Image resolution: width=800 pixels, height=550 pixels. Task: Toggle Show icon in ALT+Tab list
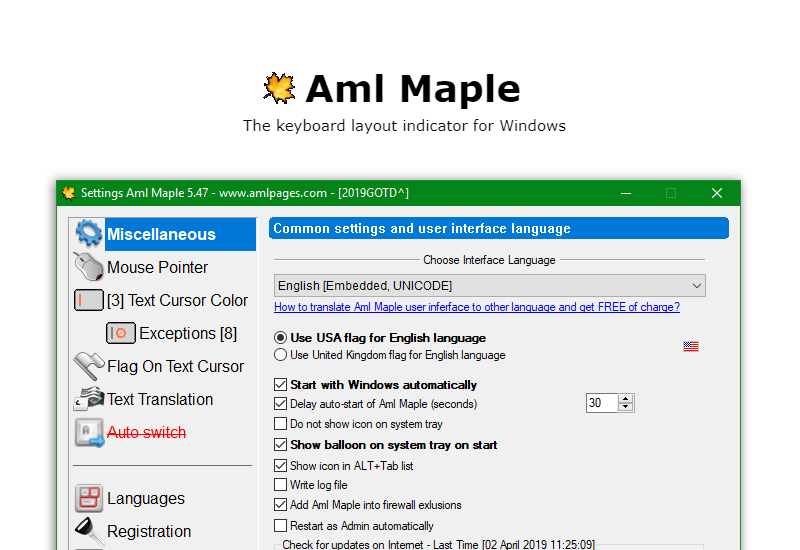click(280, 465)
